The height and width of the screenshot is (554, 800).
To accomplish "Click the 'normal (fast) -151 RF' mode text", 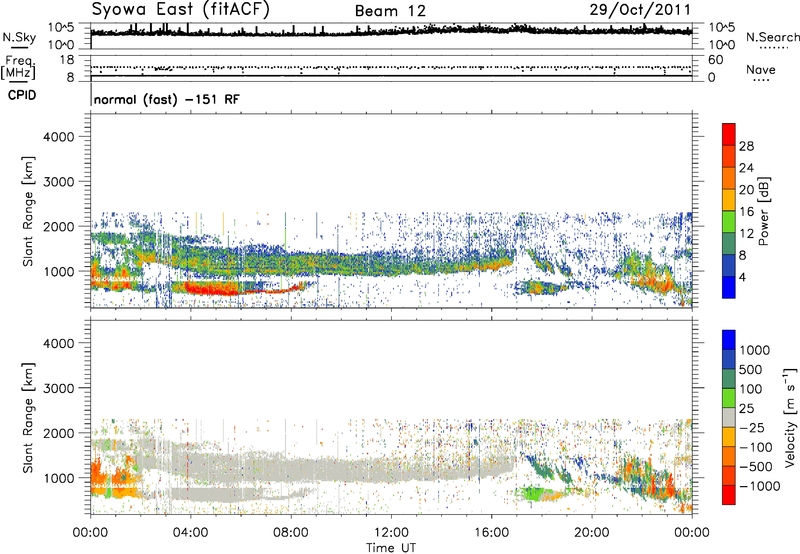I will [166, 99].
